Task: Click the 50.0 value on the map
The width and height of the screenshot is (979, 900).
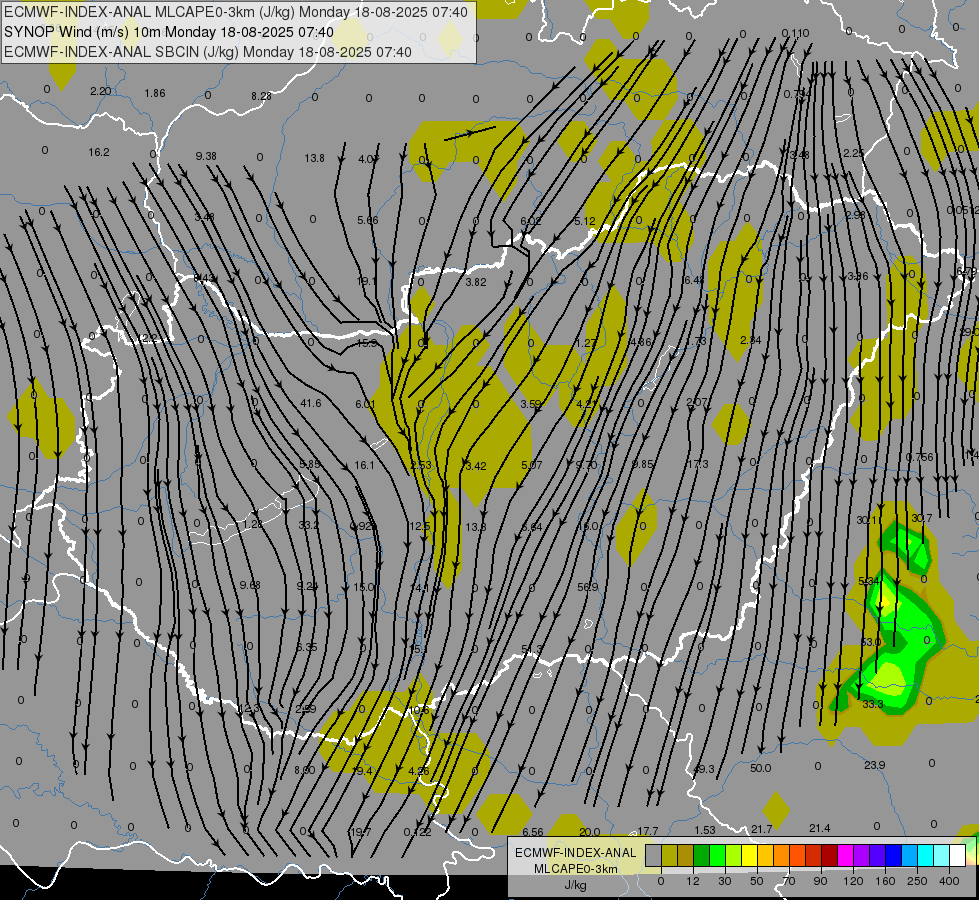Action: click(x=760, y=768)
